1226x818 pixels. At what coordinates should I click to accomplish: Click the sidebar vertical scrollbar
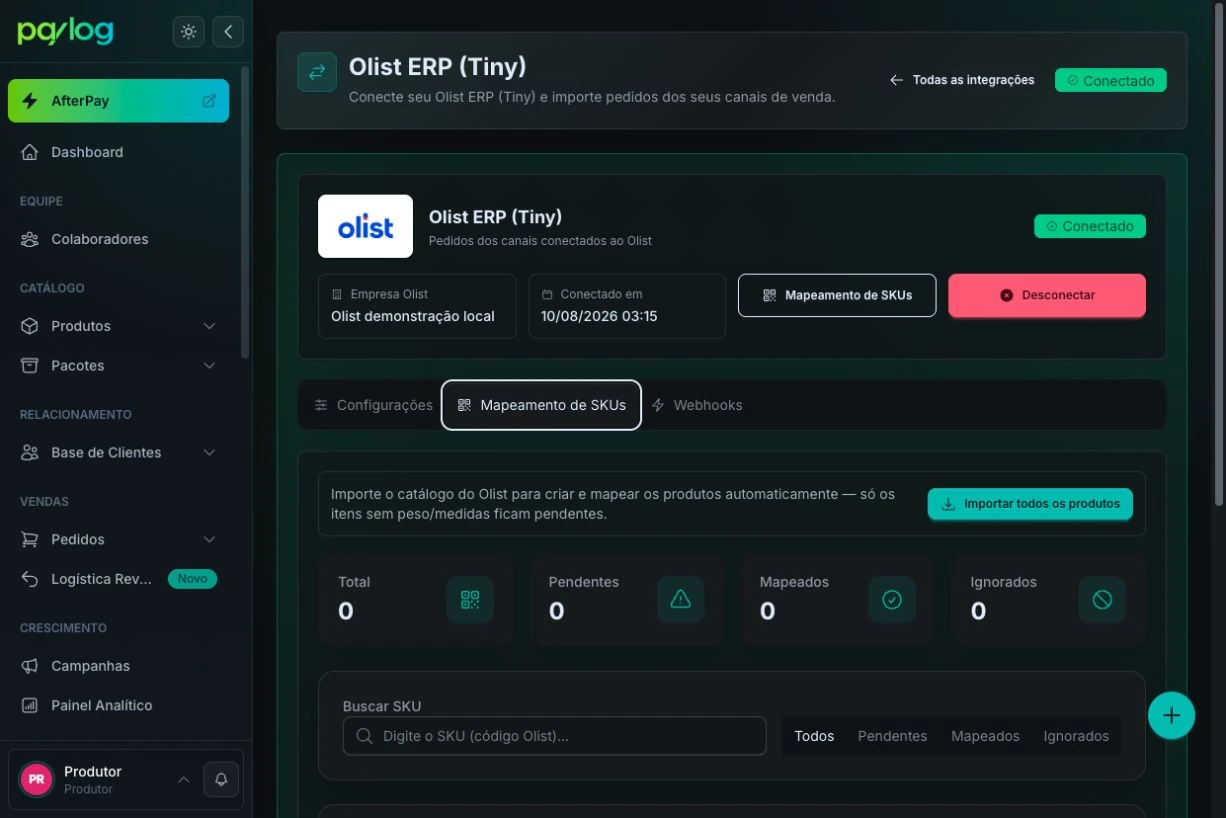(245, 212)
